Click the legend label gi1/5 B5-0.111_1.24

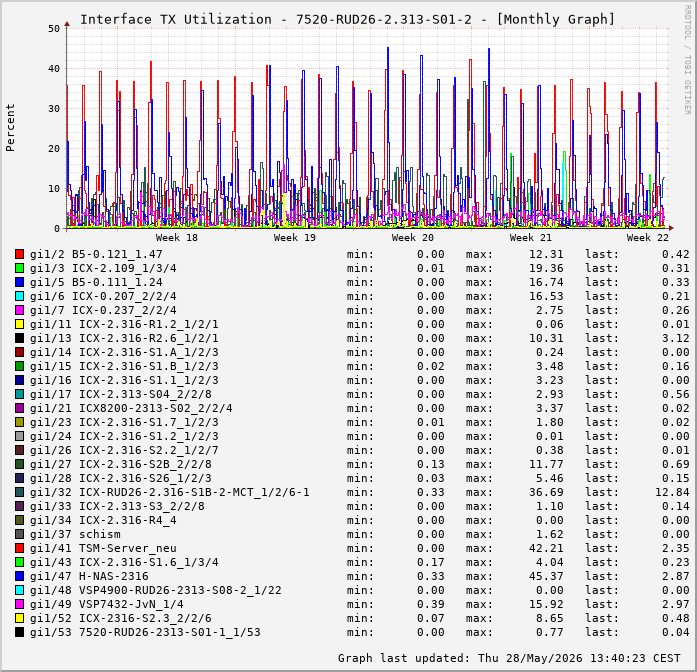point(96,282)
